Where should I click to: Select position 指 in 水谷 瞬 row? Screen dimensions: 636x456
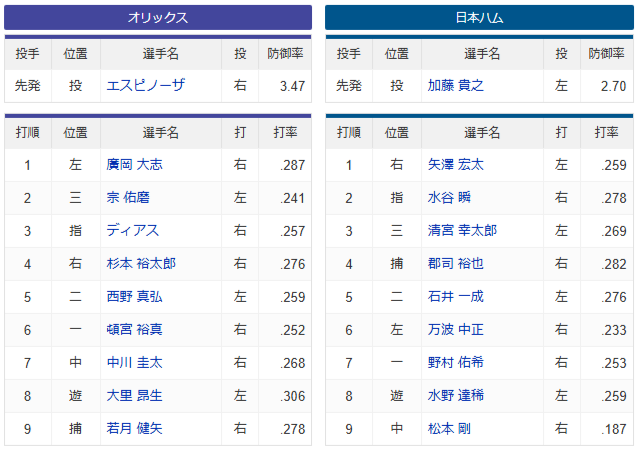pyautogui.click(x=397, y=198)
